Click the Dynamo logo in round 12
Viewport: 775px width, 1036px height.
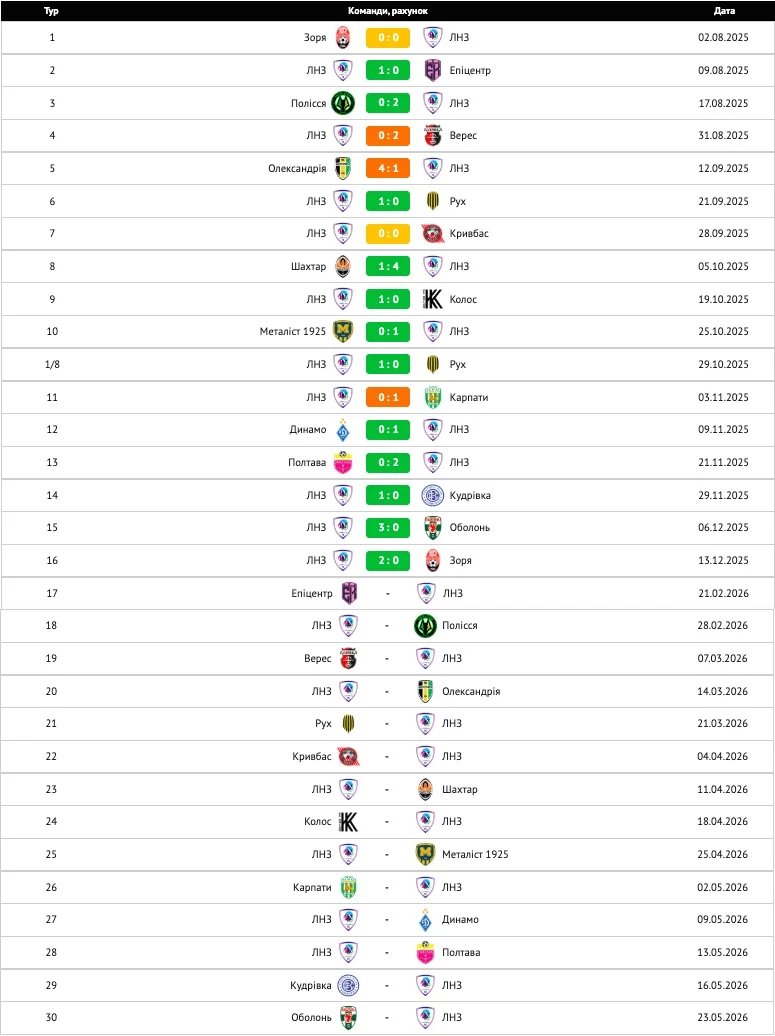pyautogui.click(x=343, y=429)
